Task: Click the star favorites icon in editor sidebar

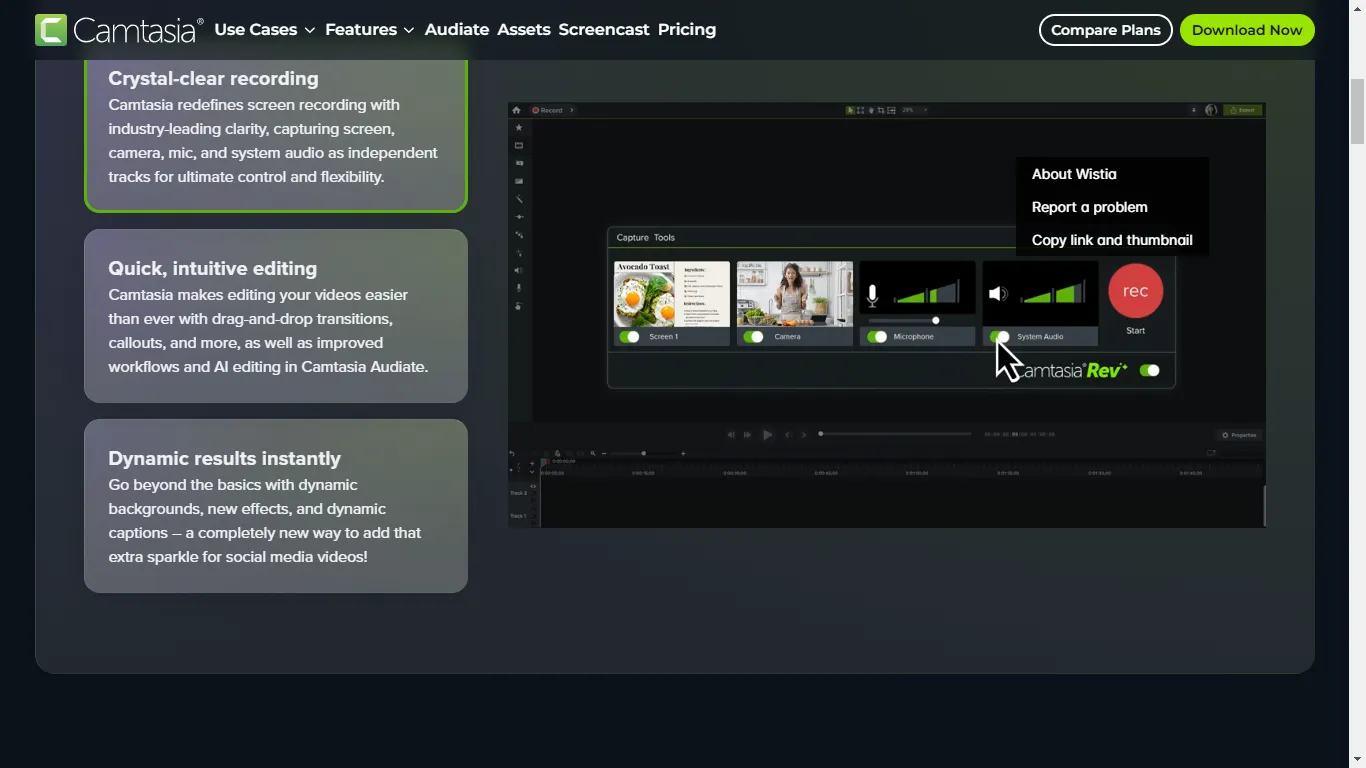Action: click(519, 127)
